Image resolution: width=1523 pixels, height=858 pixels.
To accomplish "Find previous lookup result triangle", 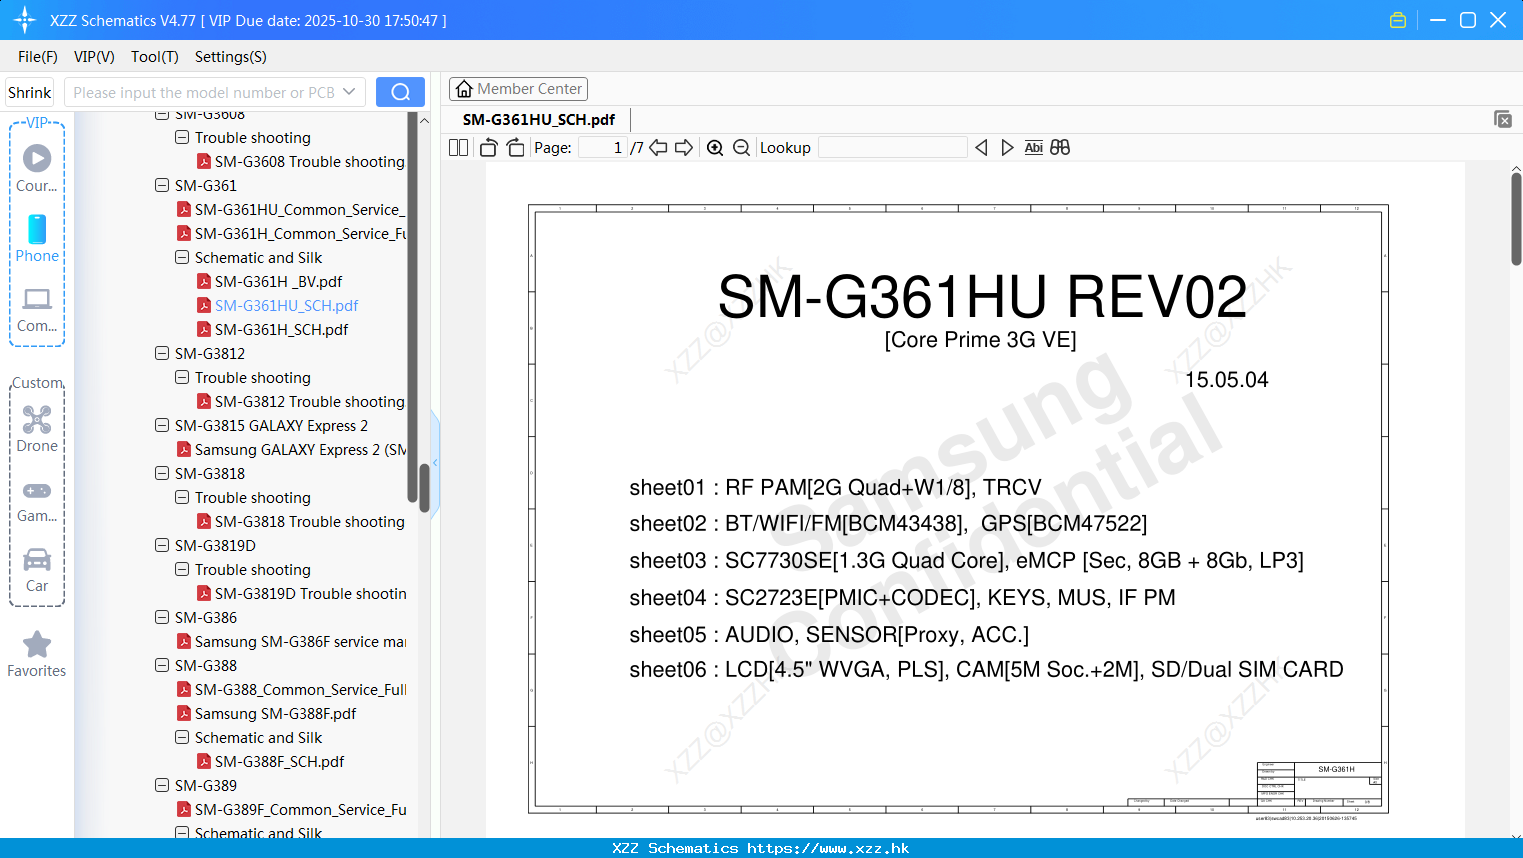I will pyautogui.click(x=981, y=147).
